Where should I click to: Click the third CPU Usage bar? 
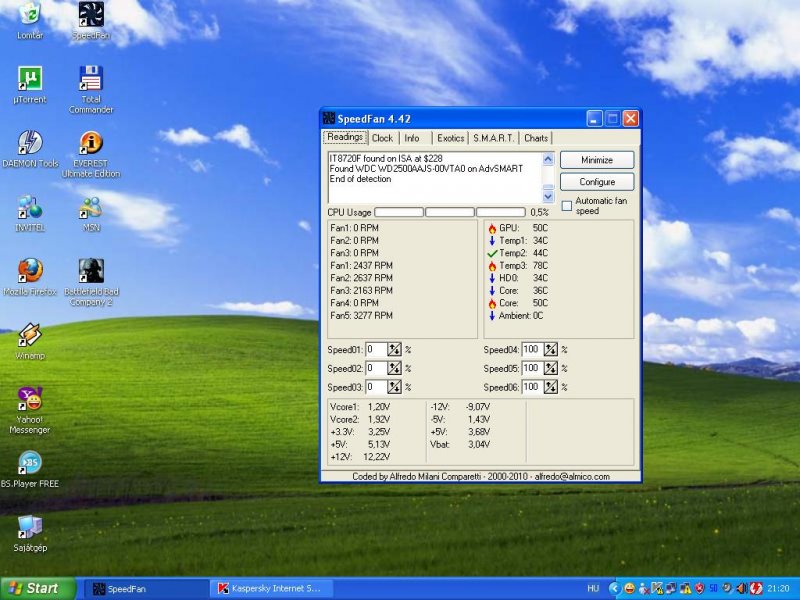(x=501, y=212)
